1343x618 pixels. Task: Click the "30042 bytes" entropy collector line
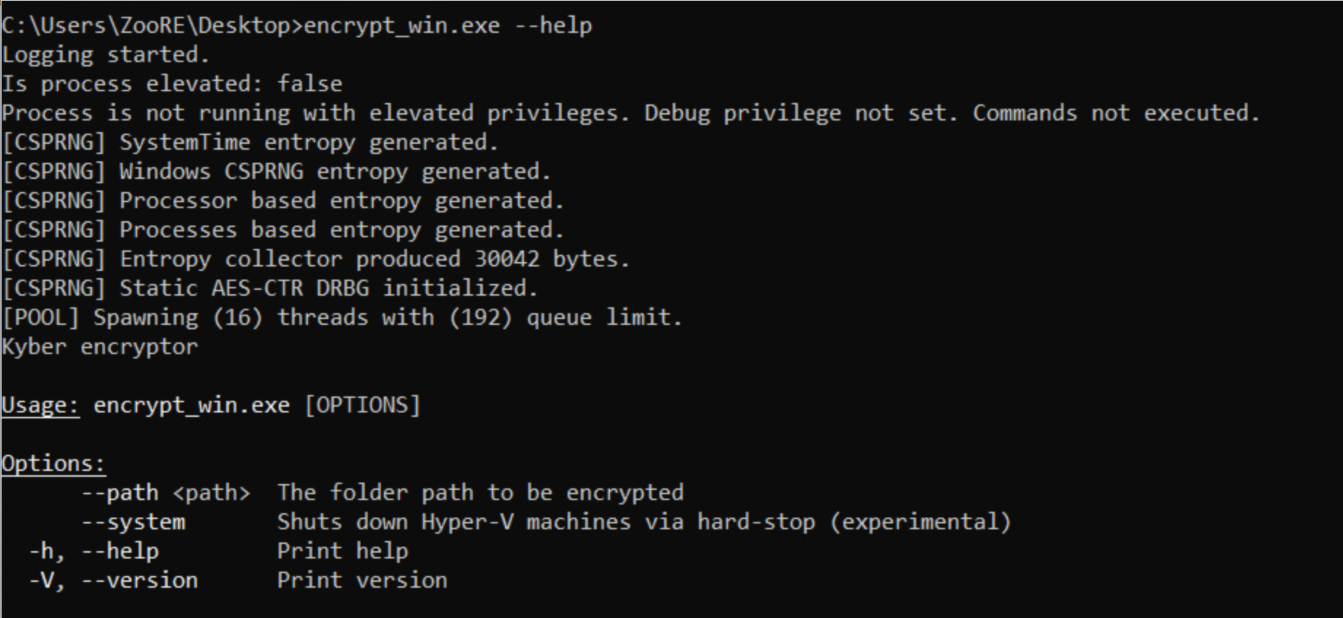[x=316, y=259]
